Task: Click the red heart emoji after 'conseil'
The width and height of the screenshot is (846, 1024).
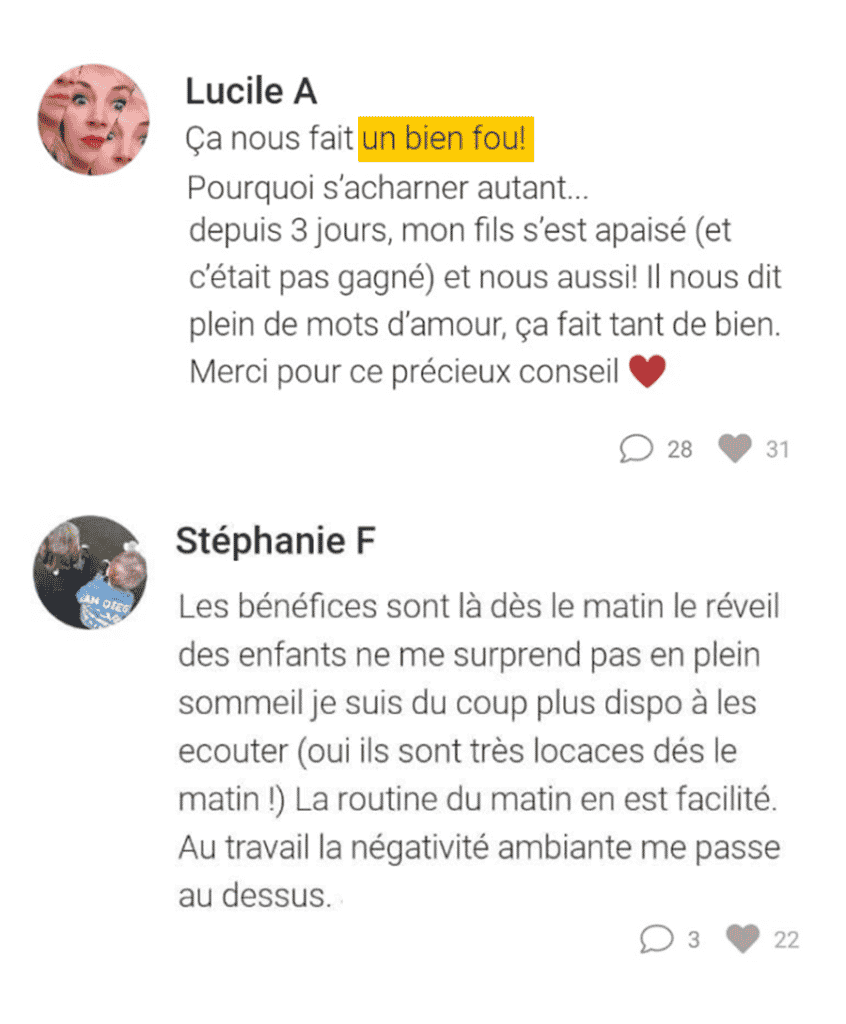Action: coord(647,373)
